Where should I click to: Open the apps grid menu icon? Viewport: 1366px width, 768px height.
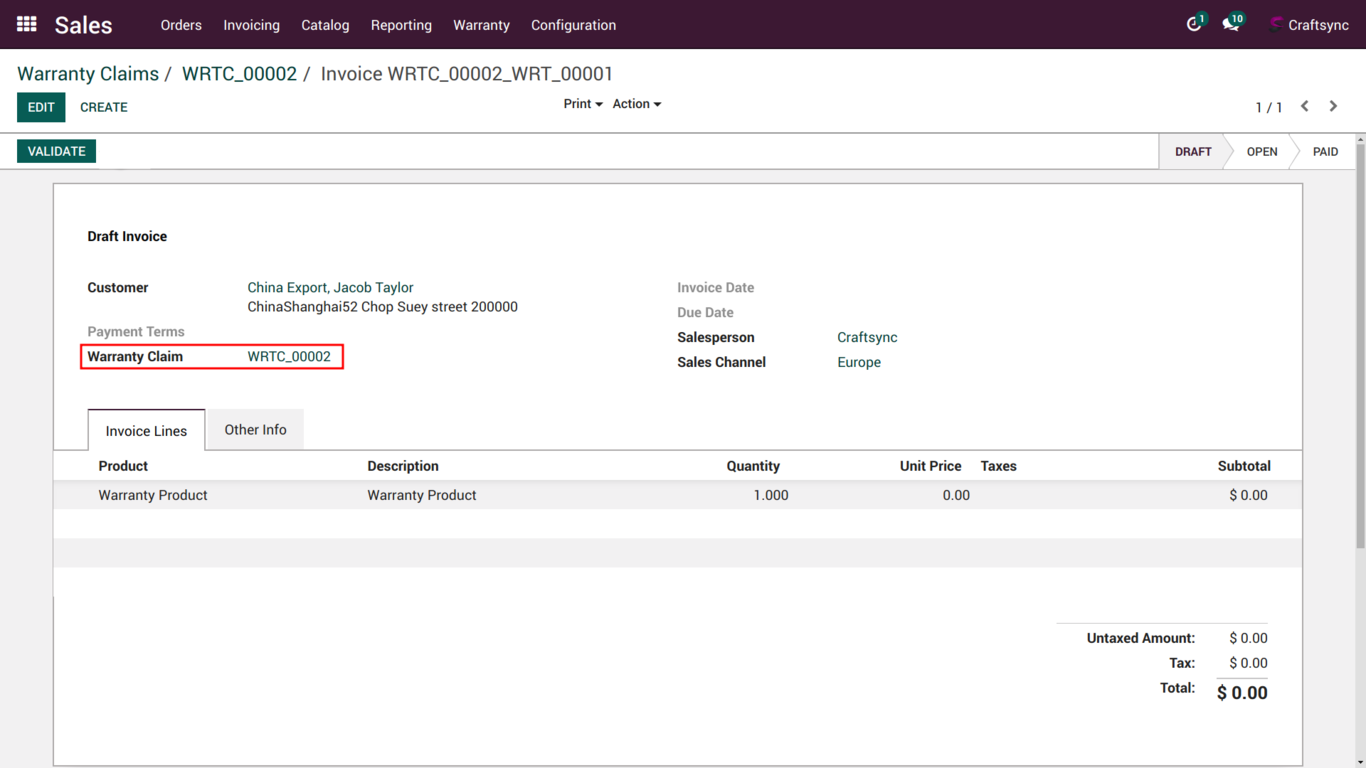tap(27, 24)
